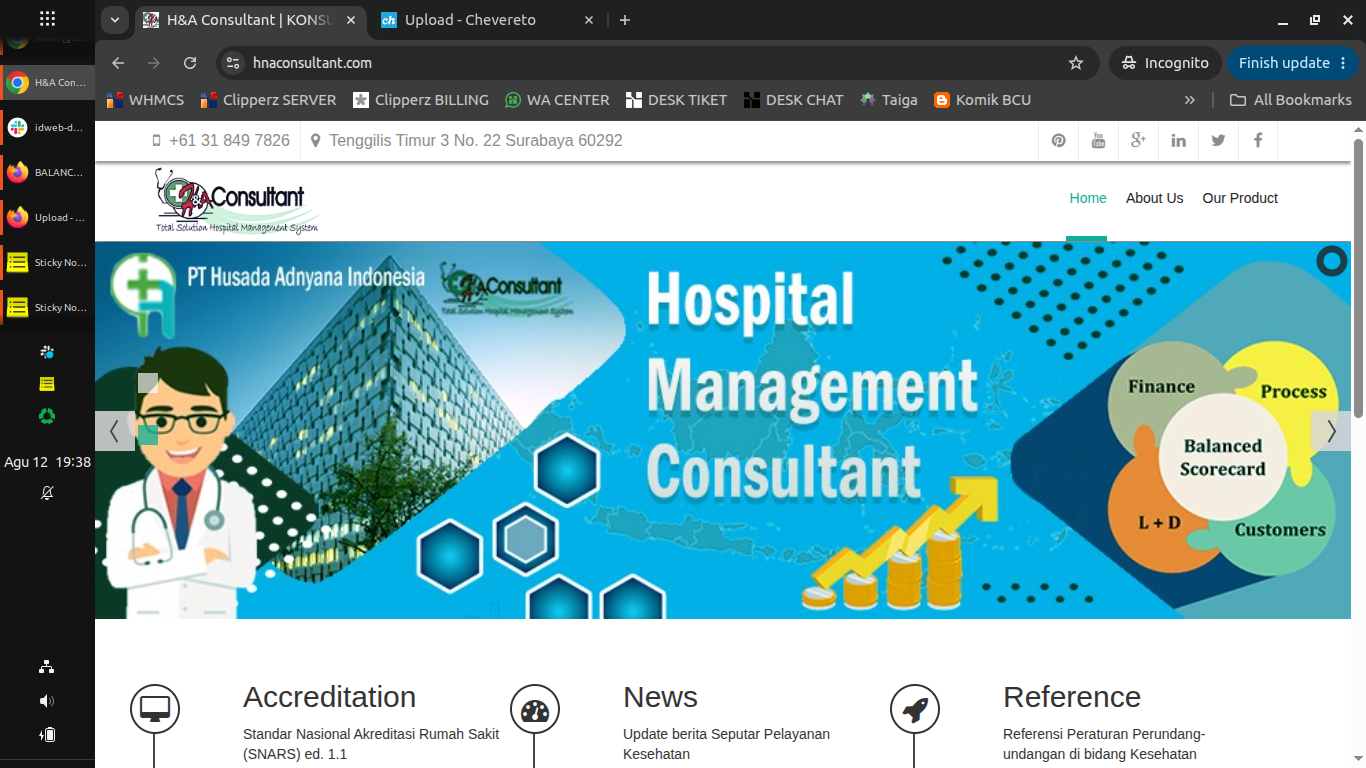
Task: Open the volume control in the system tray
Action: (x=47, y=701)
